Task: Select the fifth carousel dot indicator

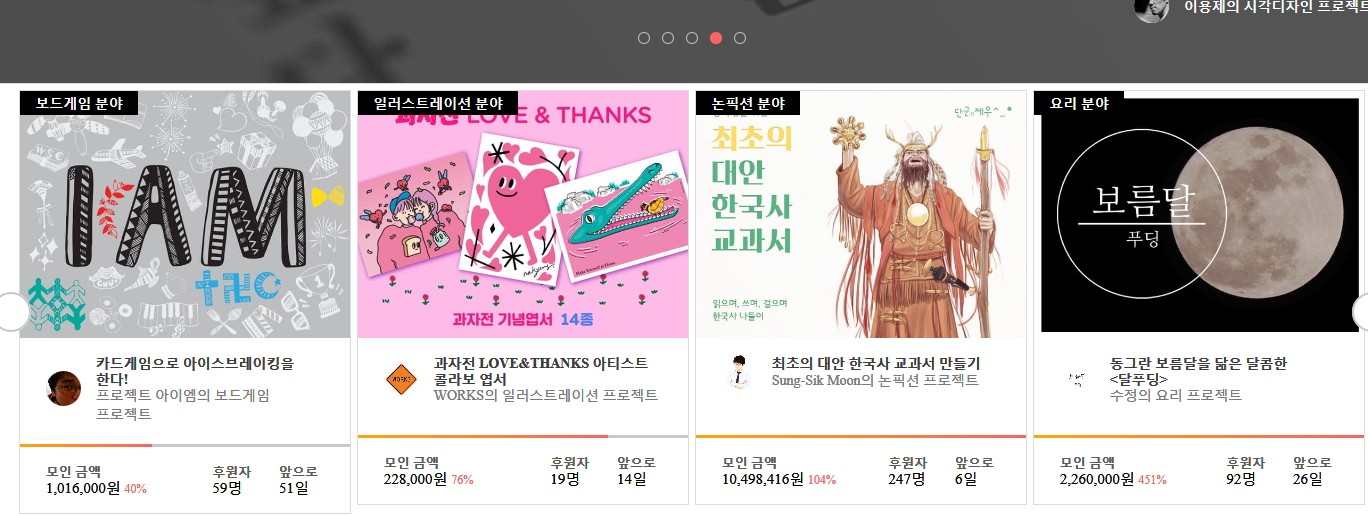Action: coord(740,38)
